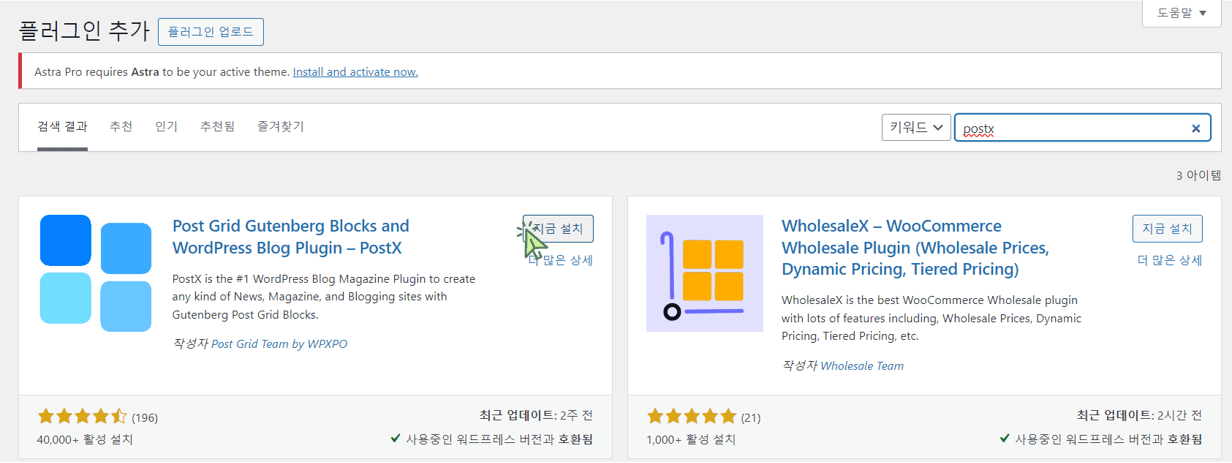Viewport: 1232px width, 463px height.
Task: Open the 도움말 help dropdown
Action: [1182, 13]
